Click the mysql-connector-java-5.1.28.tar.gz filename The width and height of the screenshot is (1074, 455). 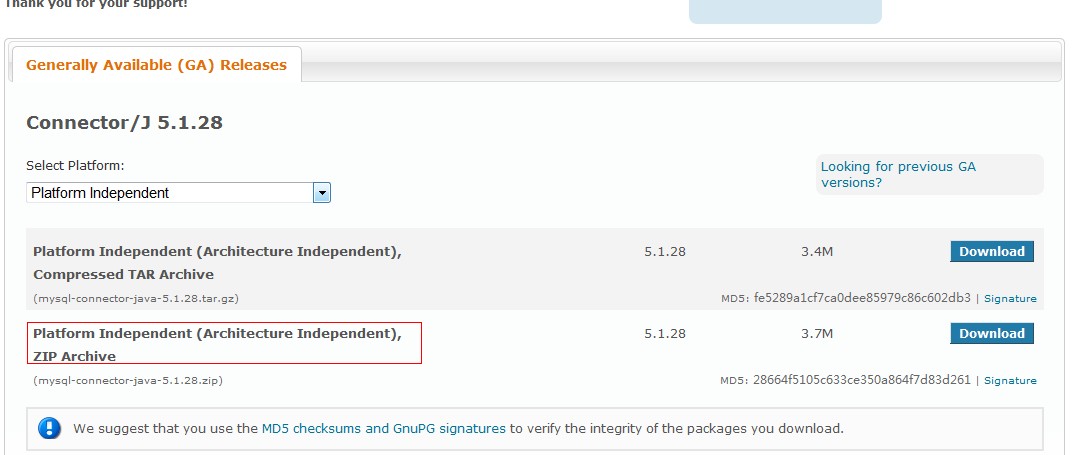pos(136,299)
